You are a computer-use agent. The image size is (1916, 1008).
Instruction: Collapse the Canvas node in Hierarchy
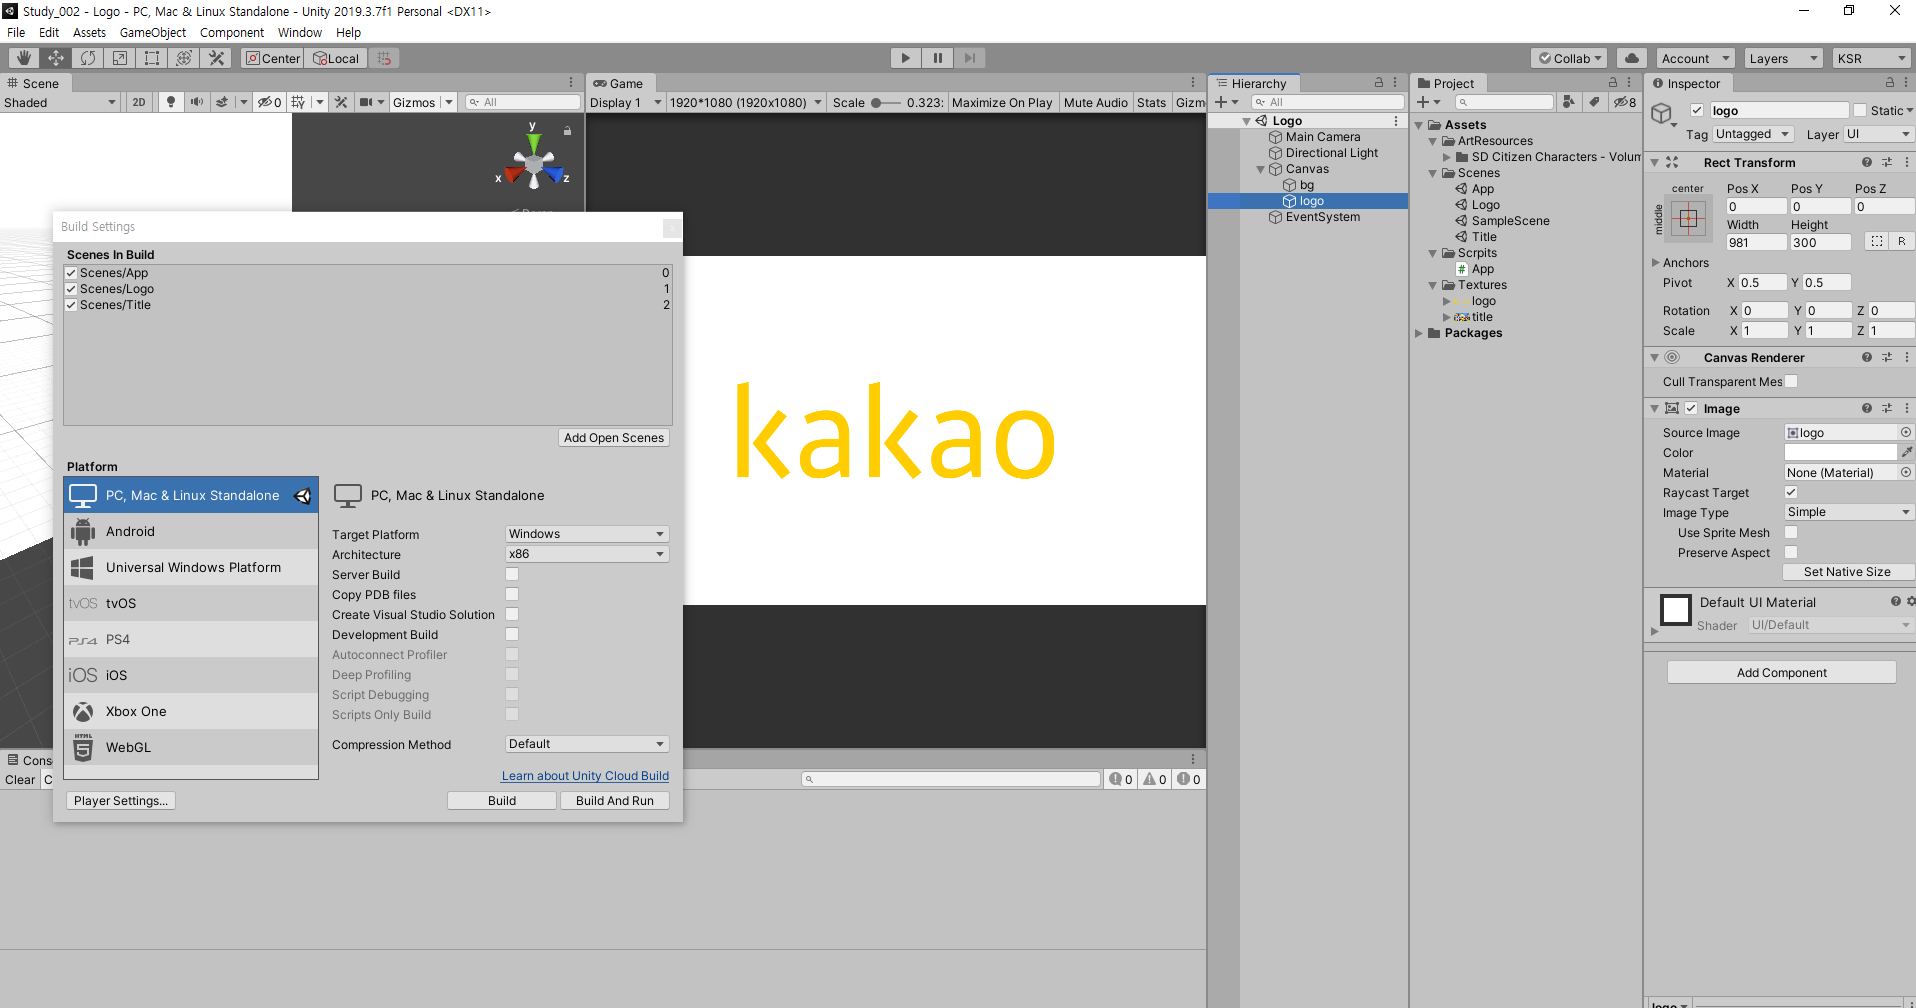(1260, 169)
